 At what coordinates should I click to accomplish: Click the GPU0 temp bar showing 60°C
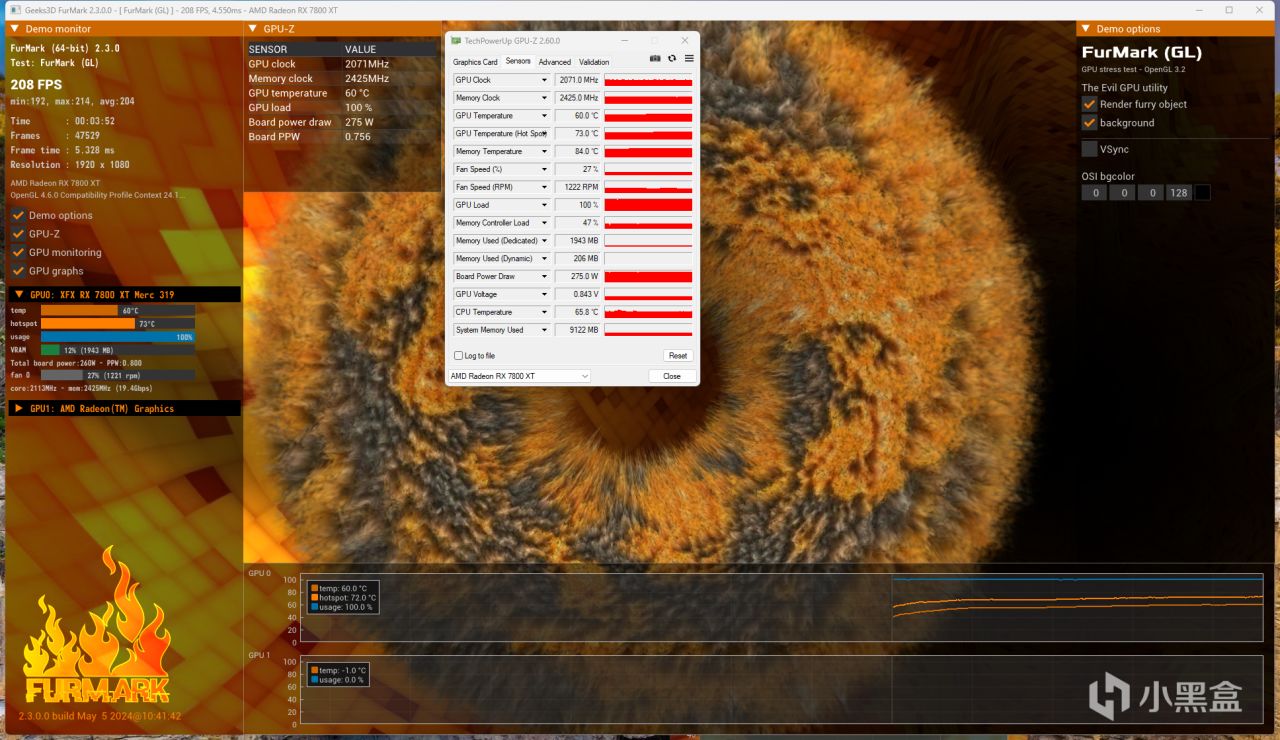point(118,311)
